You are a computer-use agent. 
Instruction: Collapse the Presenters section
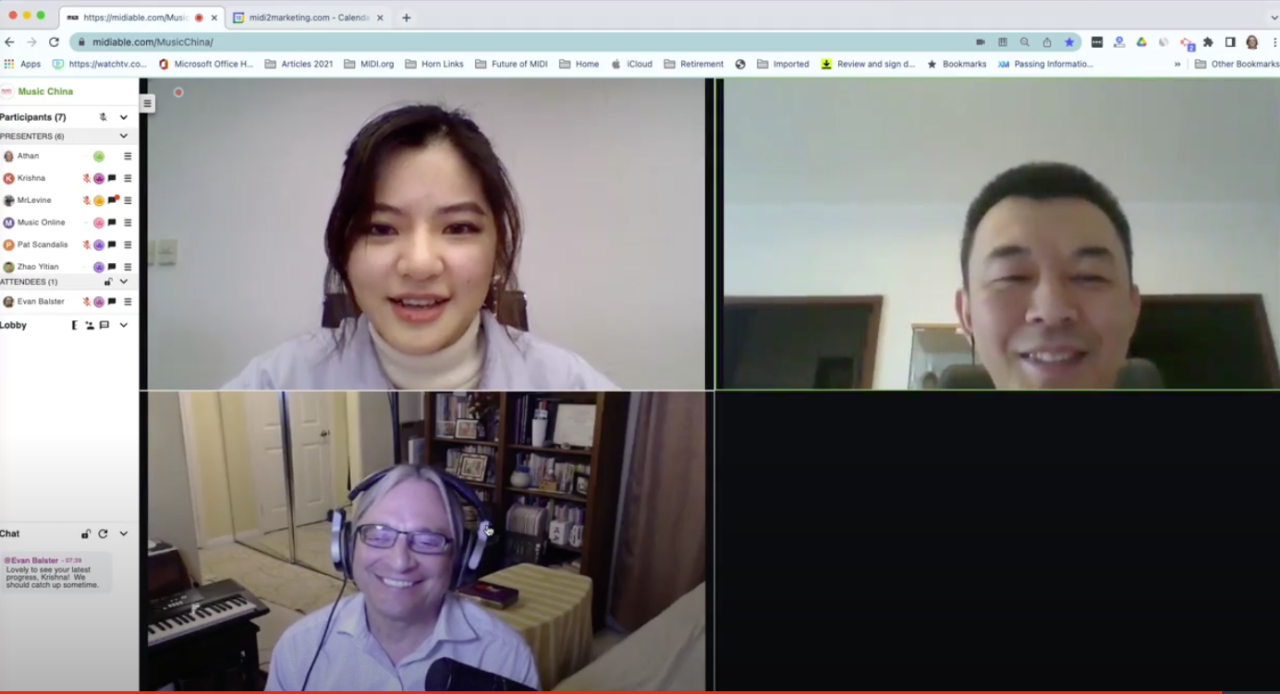(x=124, y=136)
